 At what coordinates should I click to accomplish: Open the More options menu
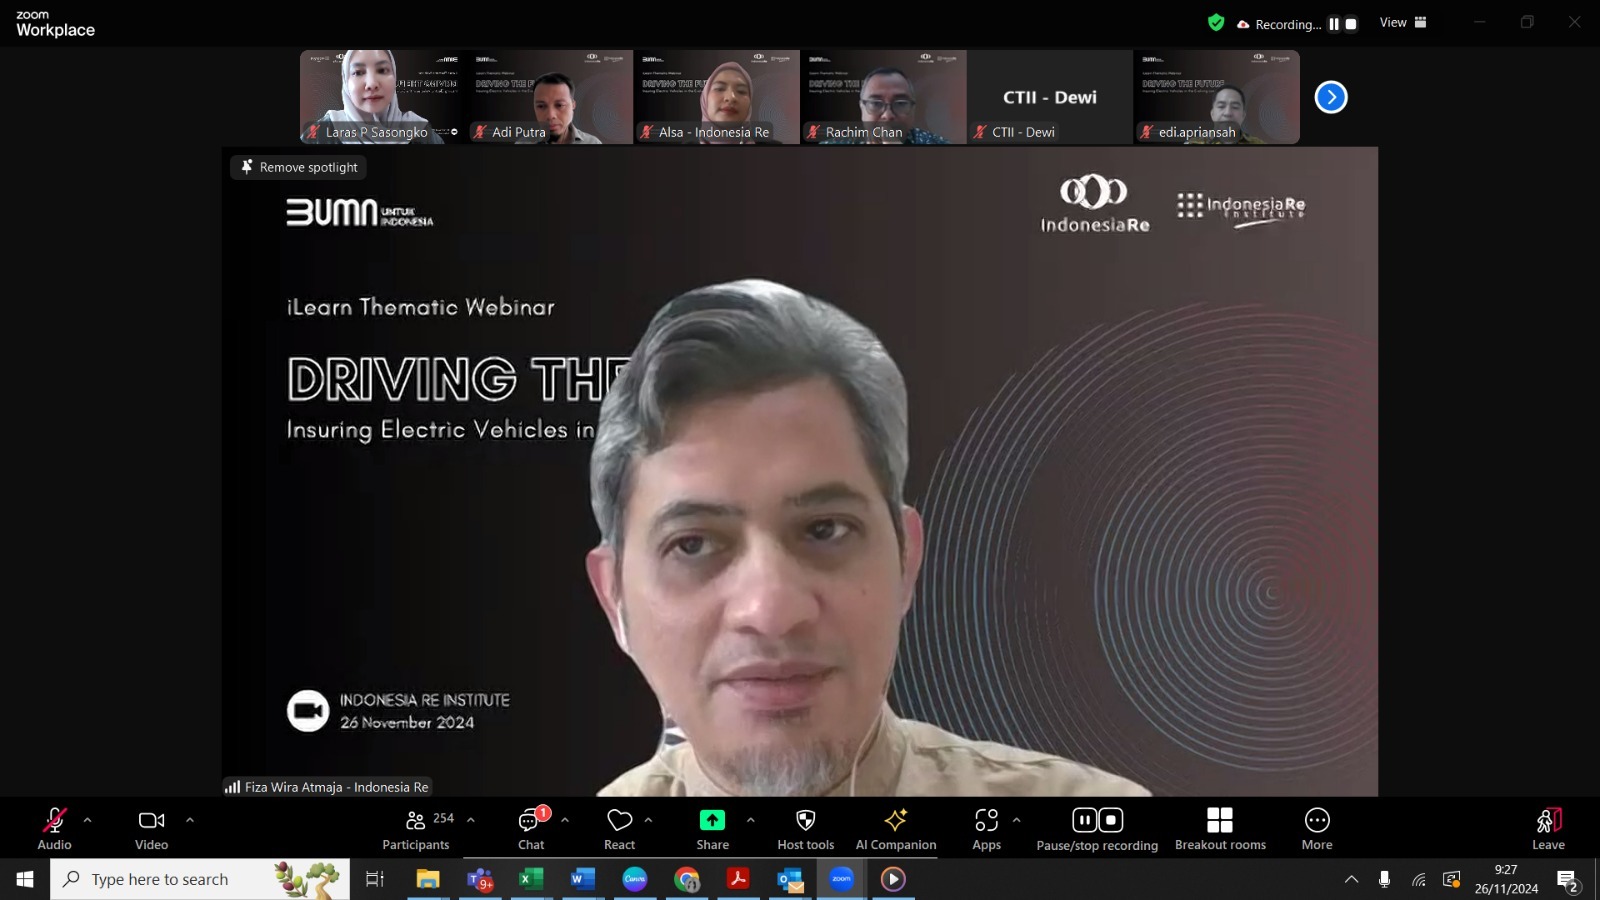[x=1317, y=829]
